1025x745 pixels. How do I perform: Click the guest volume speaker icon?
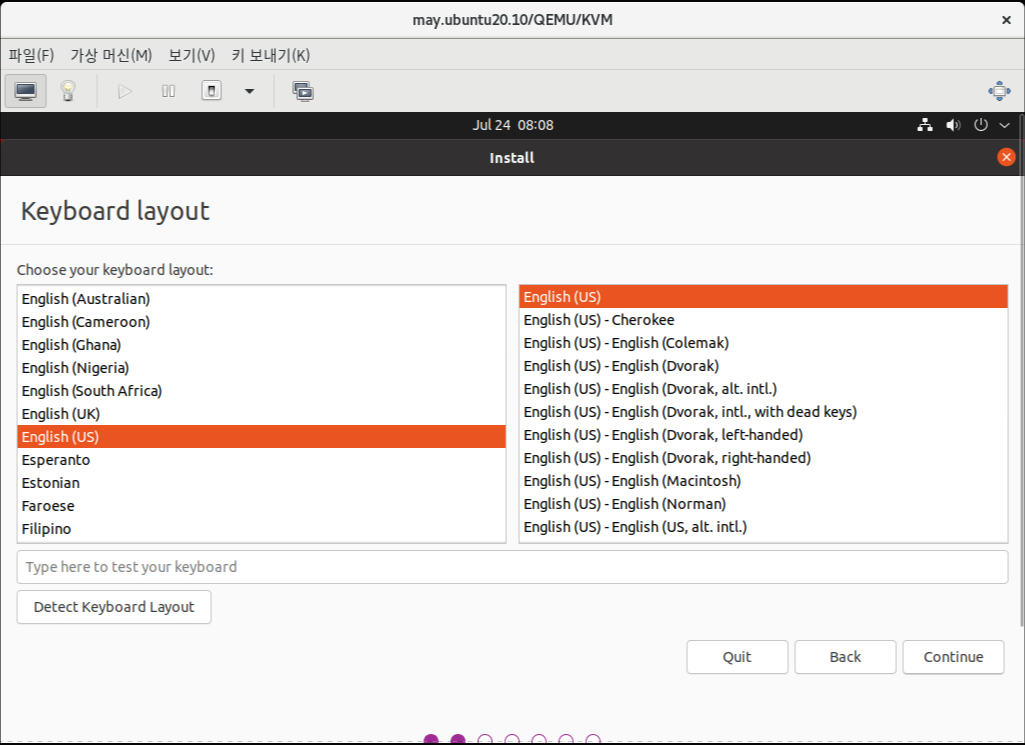[953, 125]
